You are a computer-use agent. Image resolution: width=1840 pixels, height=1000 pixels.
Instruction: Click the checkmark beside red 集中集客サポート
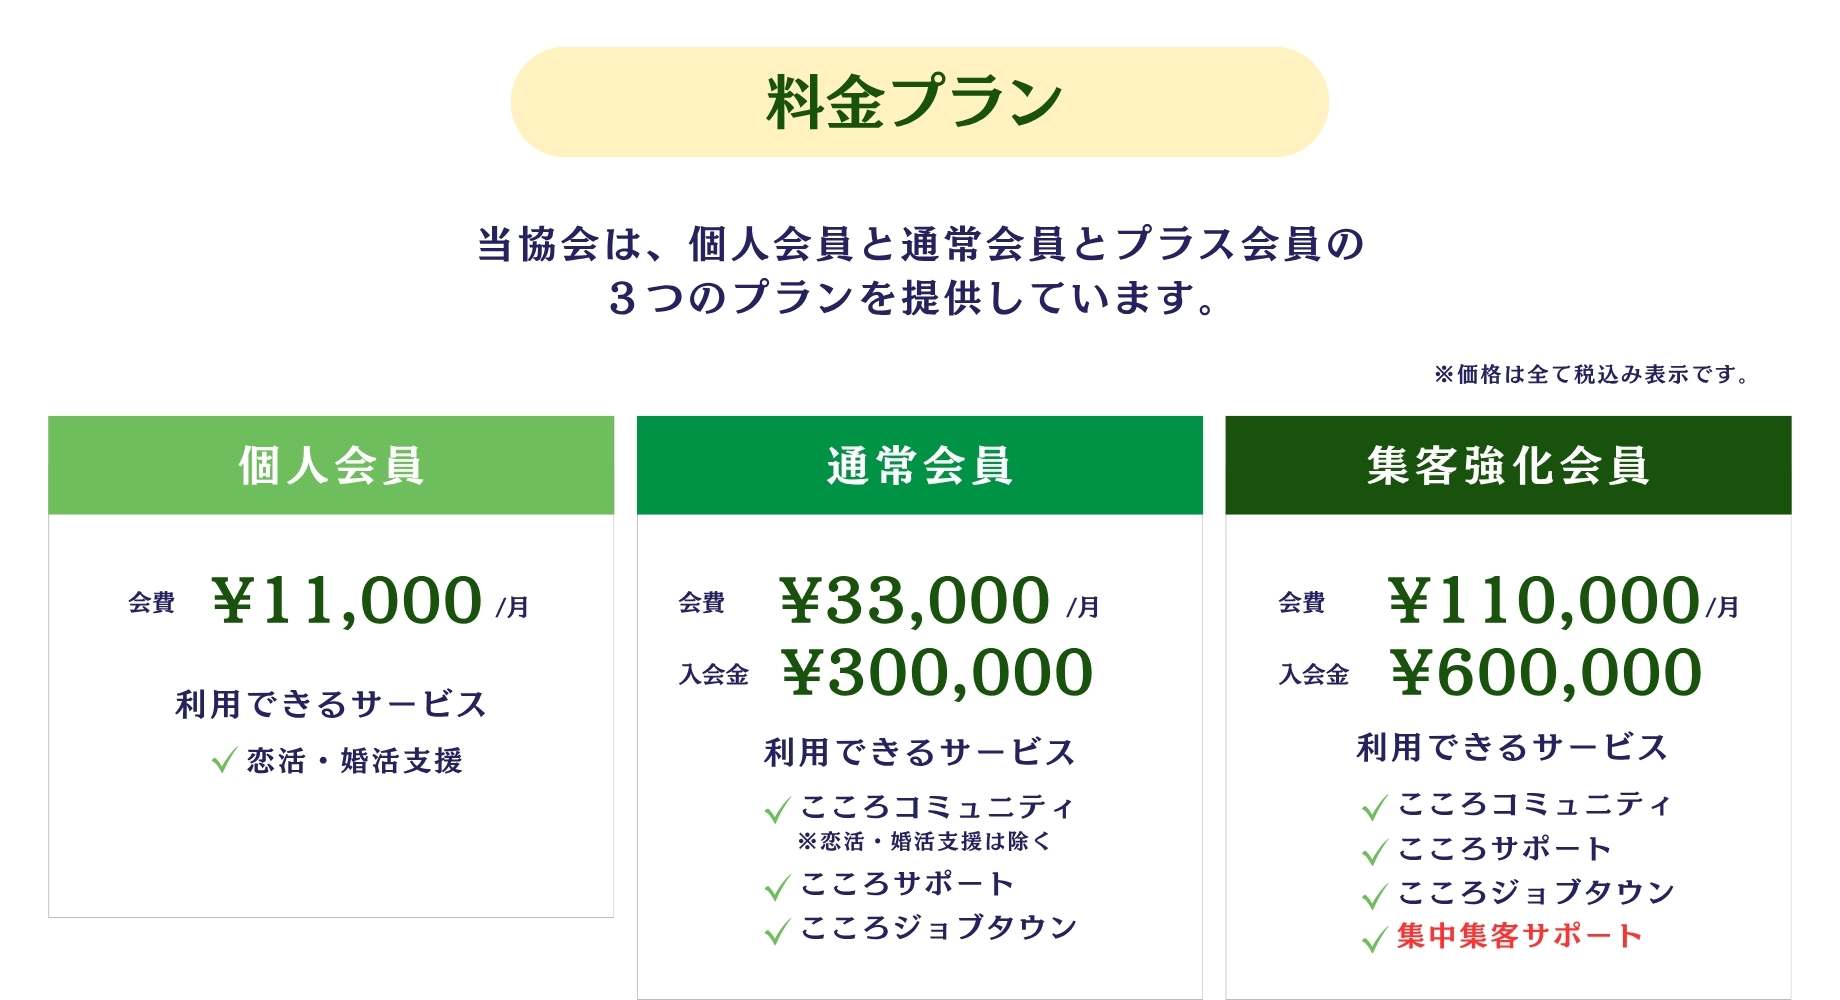pyautogui.click(x=1375, y=939)
